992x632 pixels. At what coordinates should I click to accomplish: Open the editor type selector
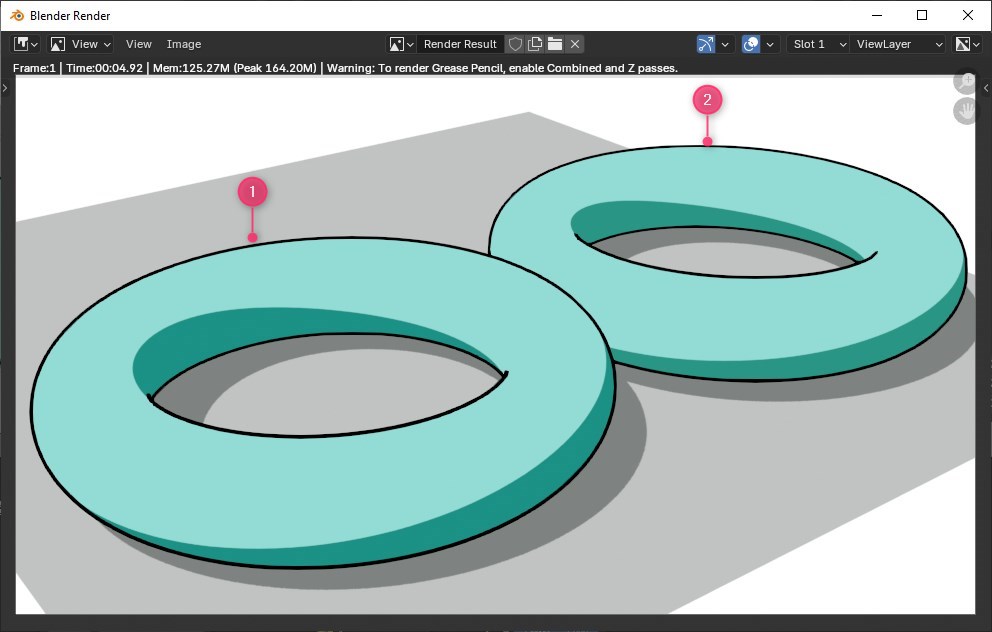tap(26, 44)
